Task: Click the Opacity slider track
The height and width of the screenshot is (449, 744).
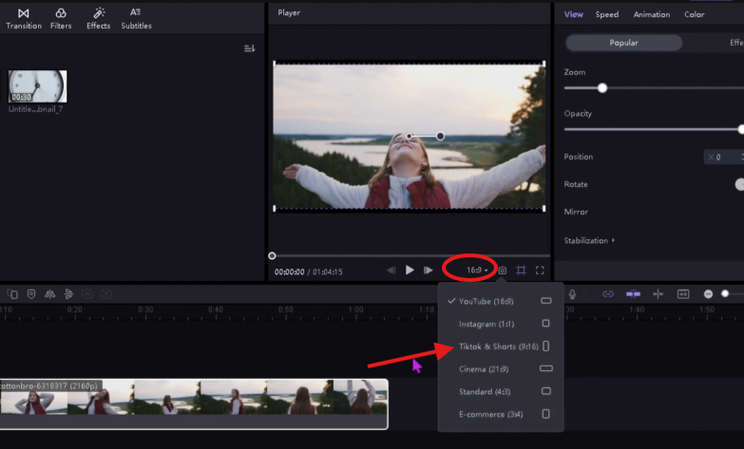Action: pyautogui.click(x=654, y=129)
